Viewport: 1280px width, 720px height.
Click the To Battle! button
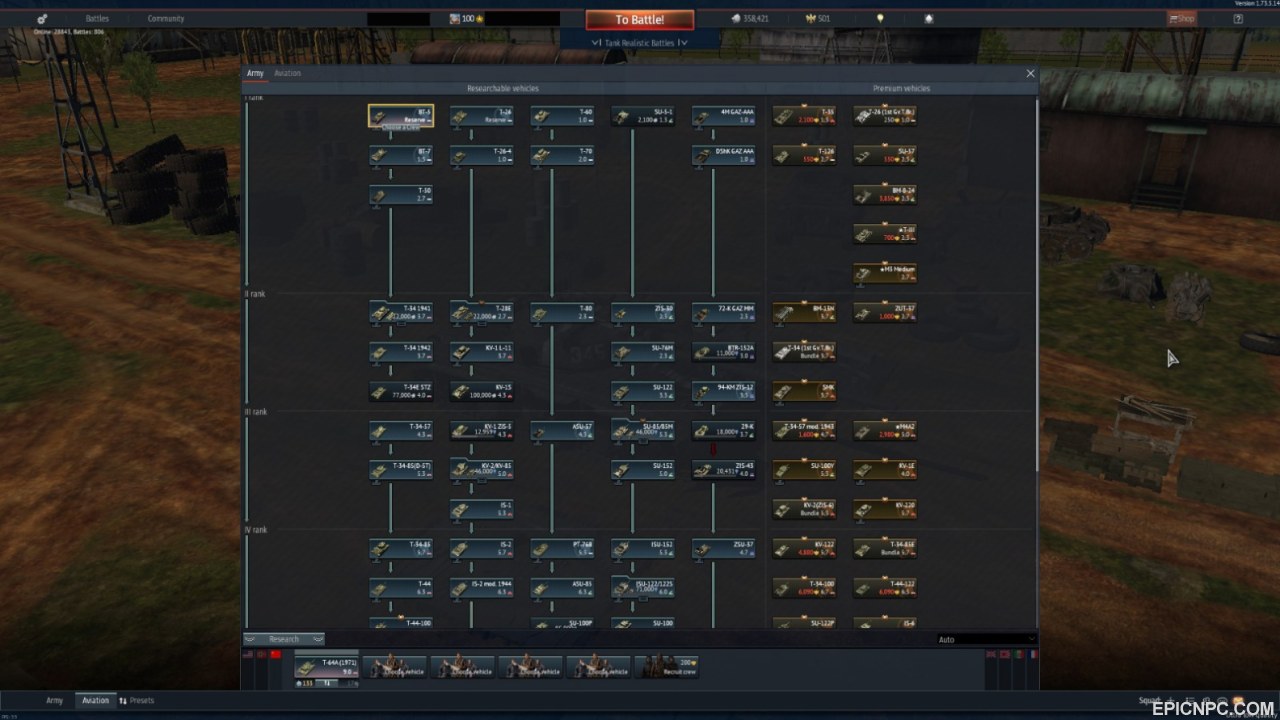[640, 19]
